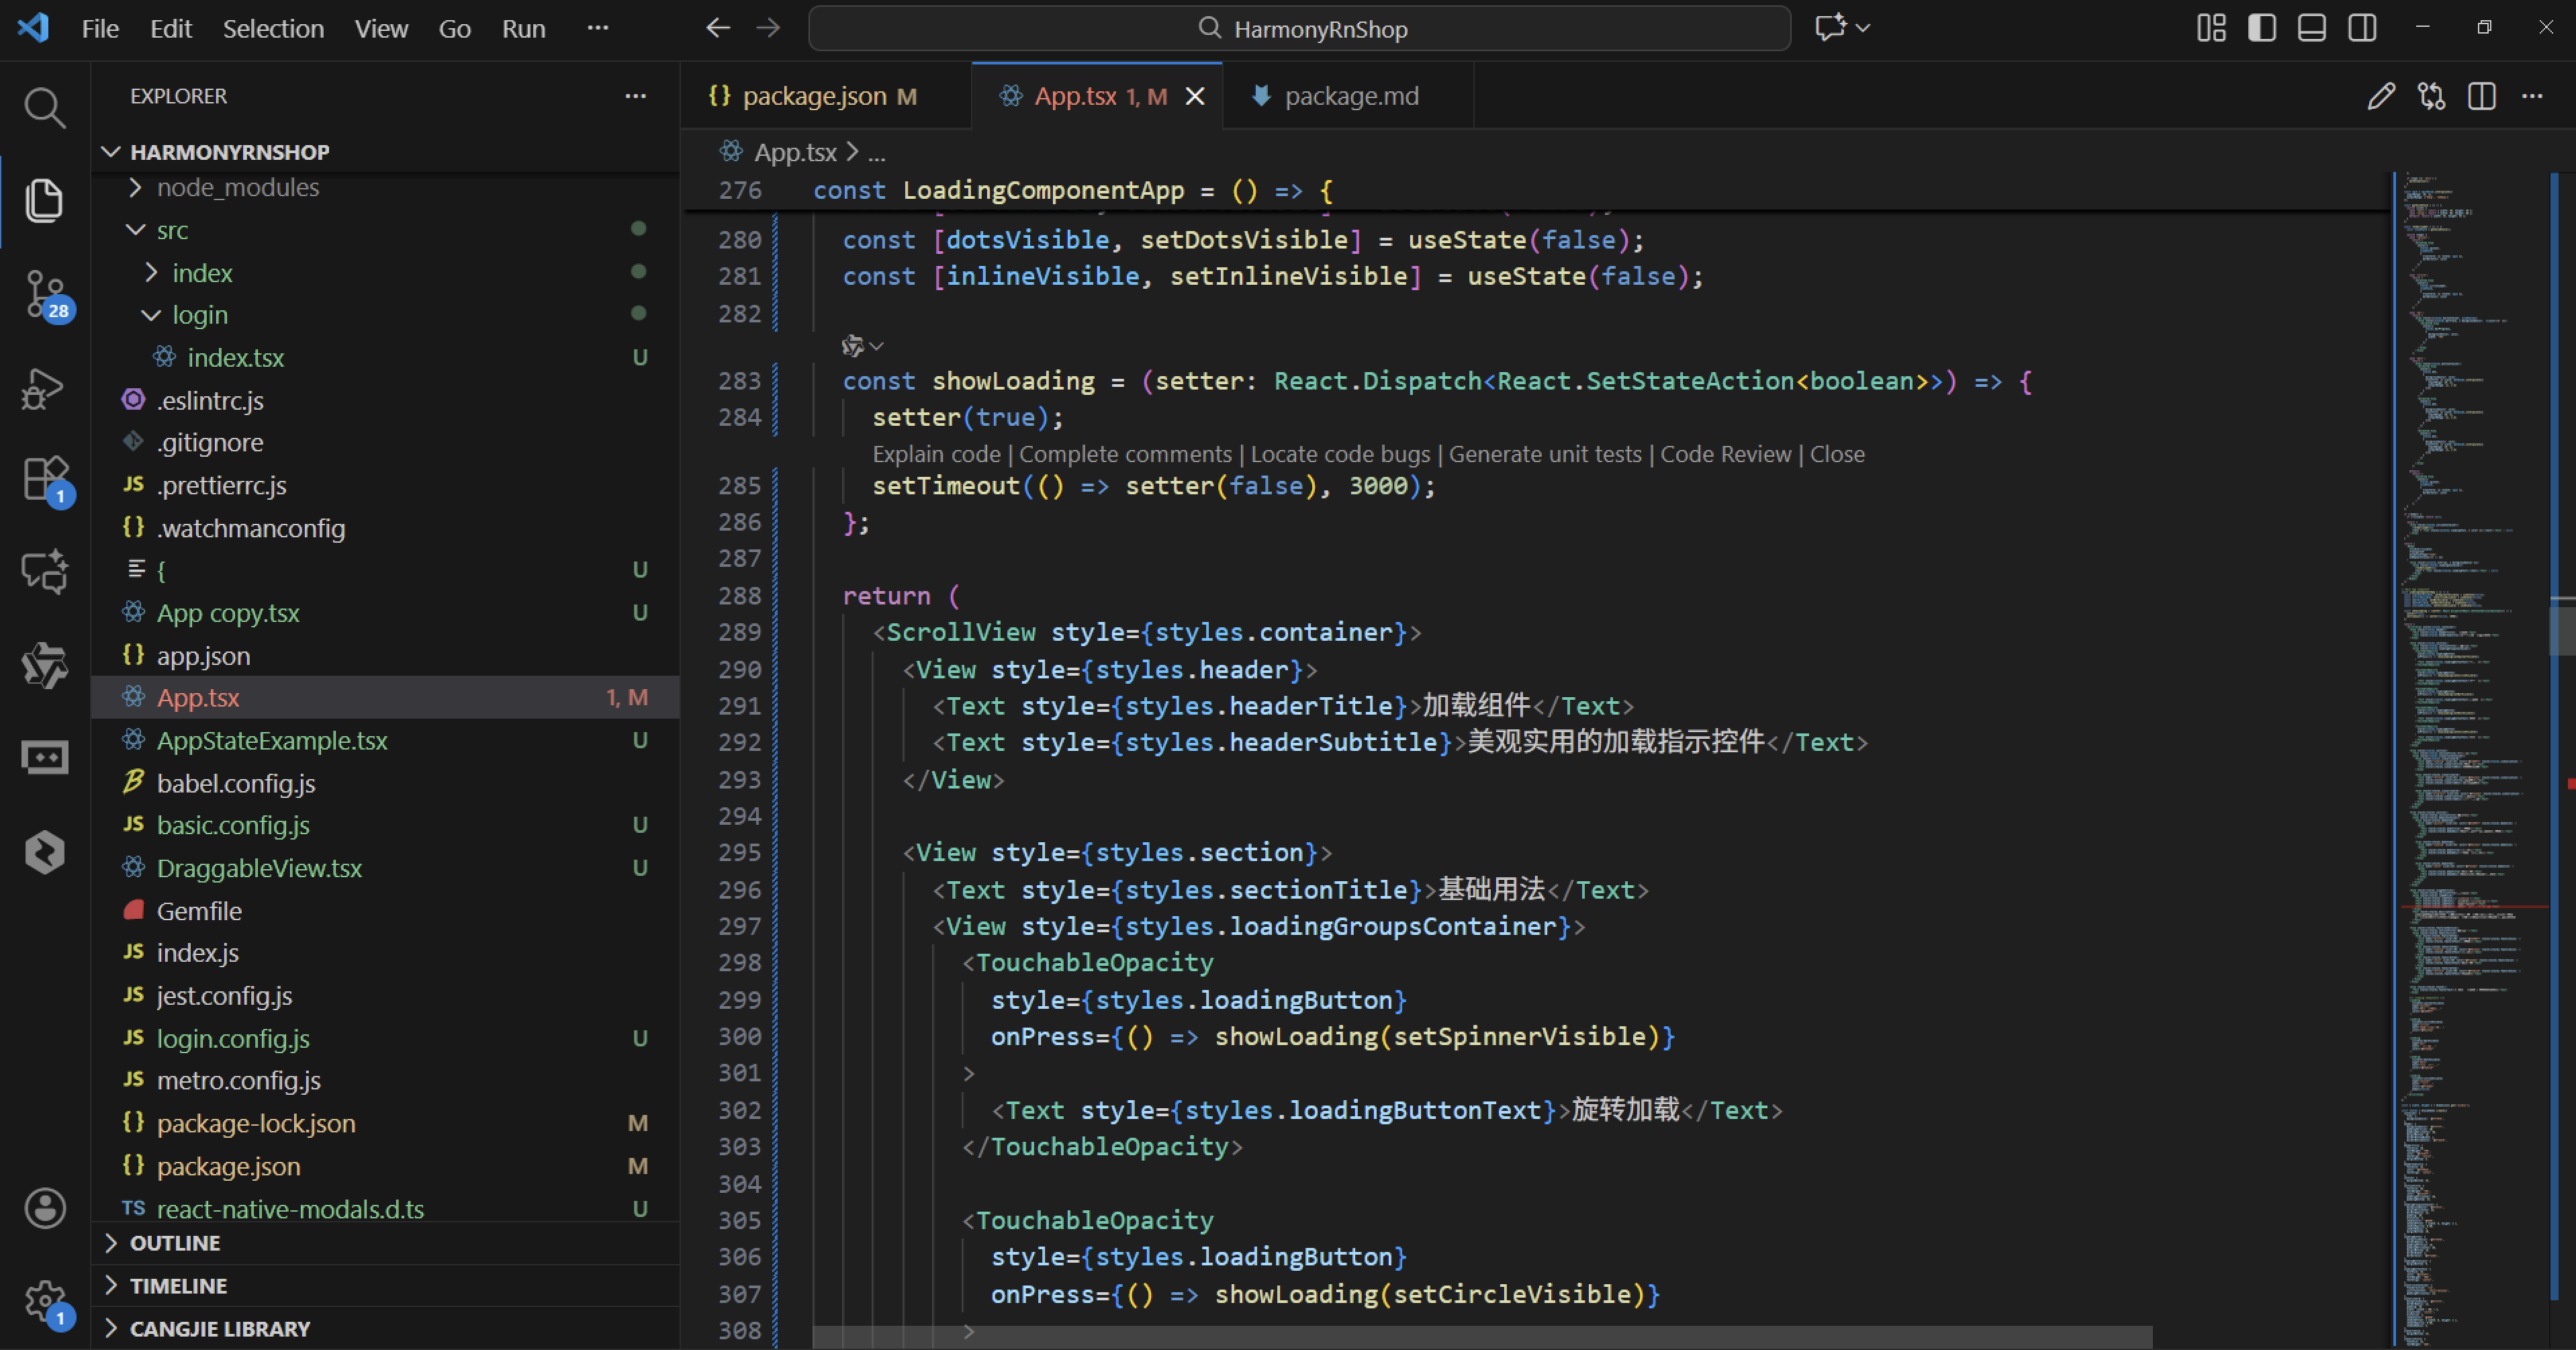Expand the node_modules folder
Viewport: 2576px width, 1350px height.
pos(237,188)
